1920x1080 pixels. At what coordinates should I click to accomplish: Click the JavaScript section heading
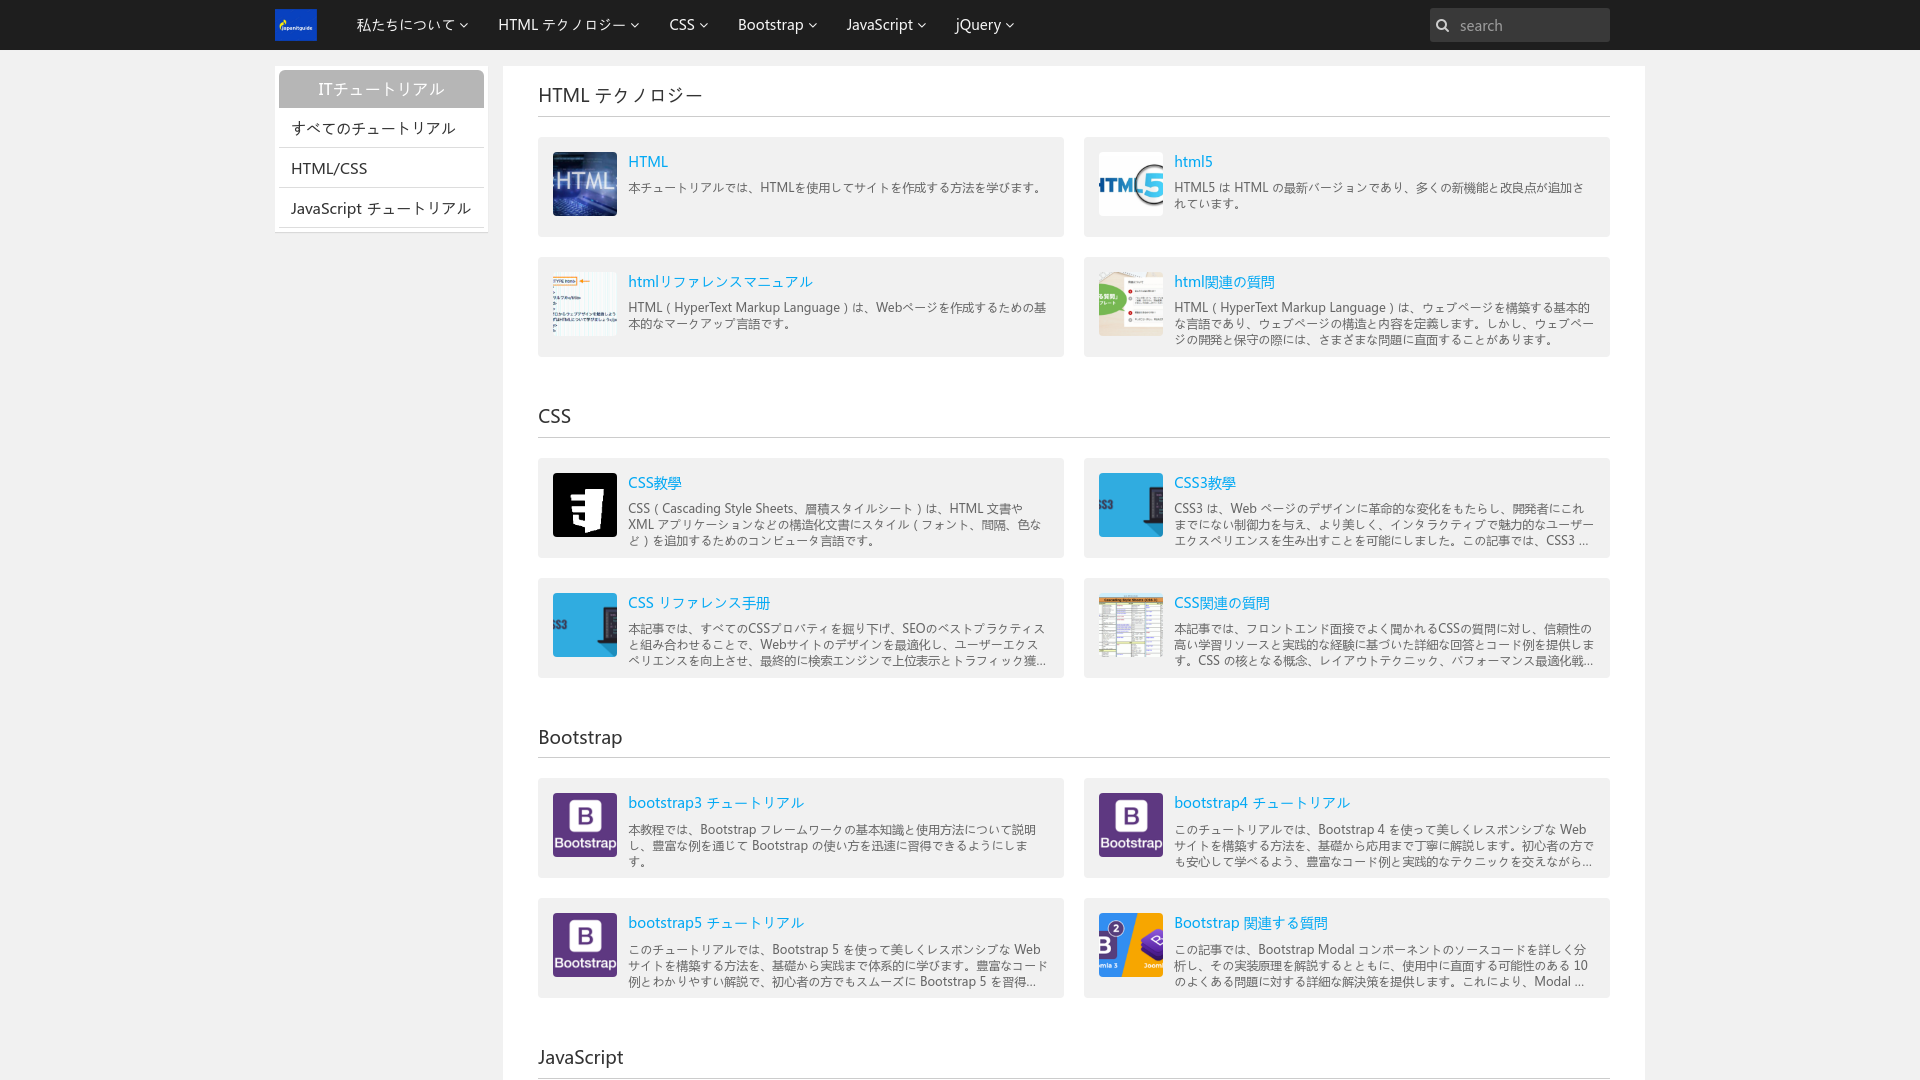point(580,1057)
